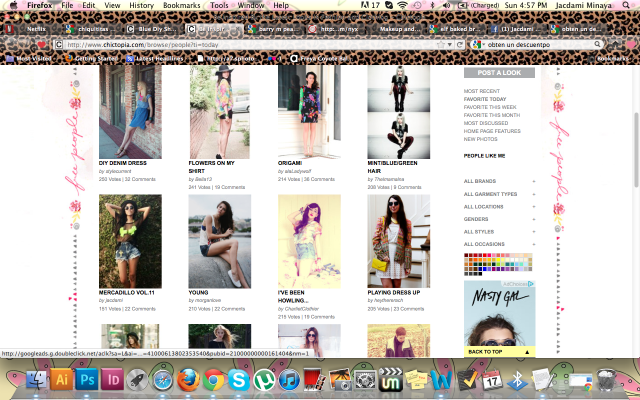Click the POST A LOOK button
The image size is (640, 400).
click(x=499, y=73)
